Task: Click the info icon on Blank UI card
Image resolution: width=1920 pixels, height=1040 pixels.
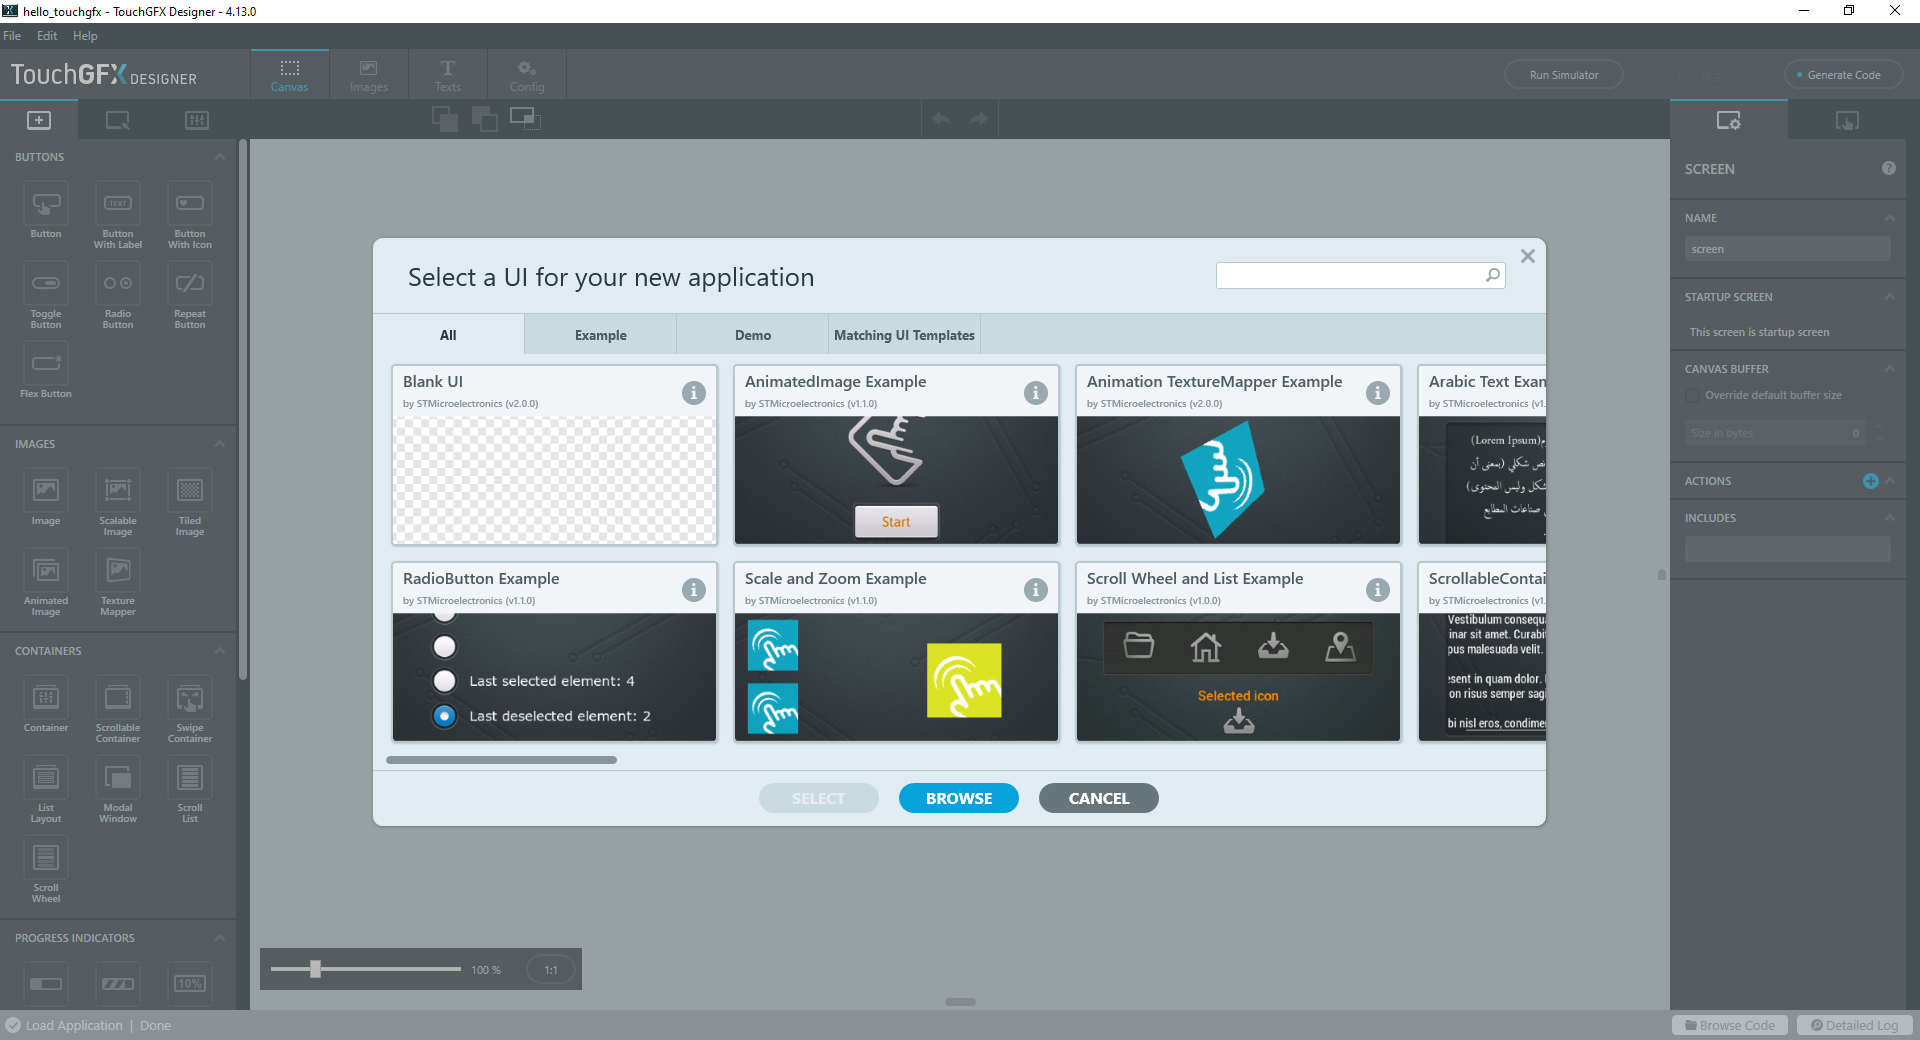Action: tap(693, 393)
